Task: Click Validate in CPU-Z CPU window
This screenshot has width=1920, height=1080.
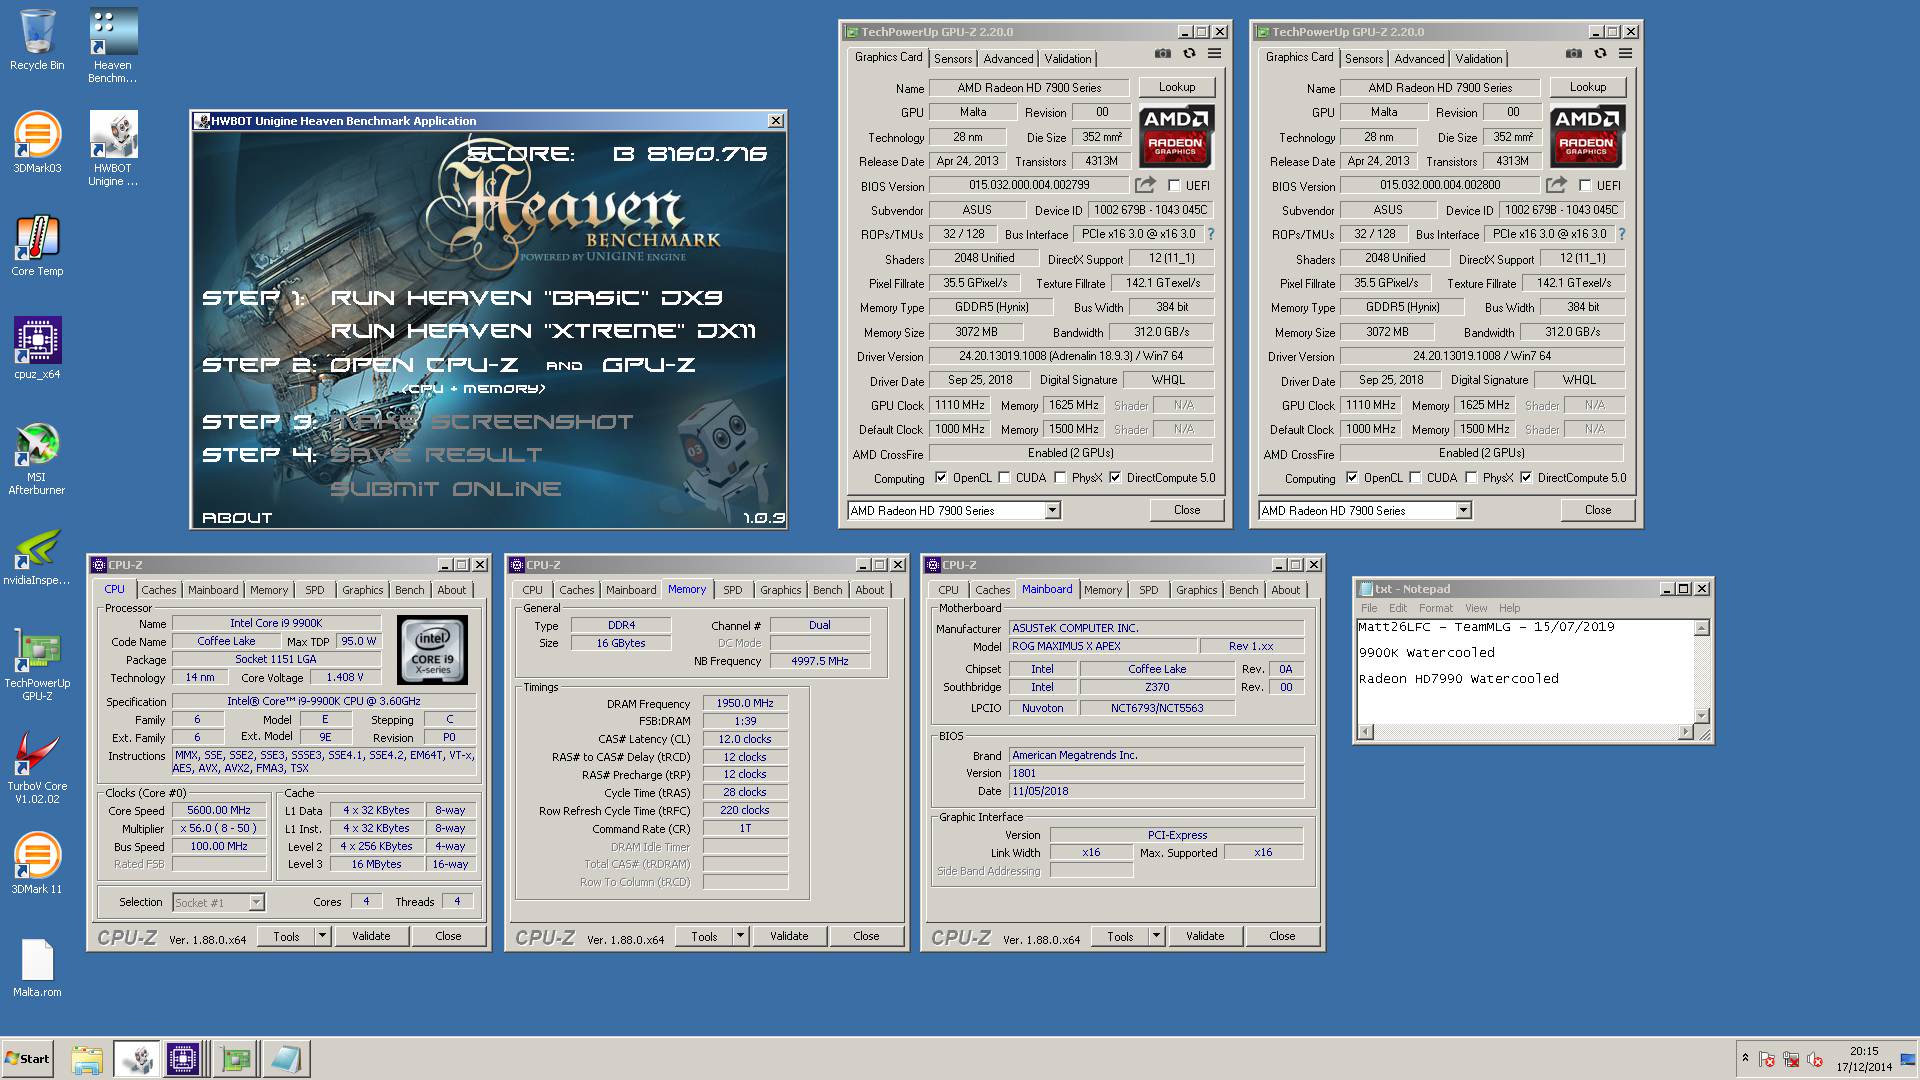Action: click(x=371, y=936)
